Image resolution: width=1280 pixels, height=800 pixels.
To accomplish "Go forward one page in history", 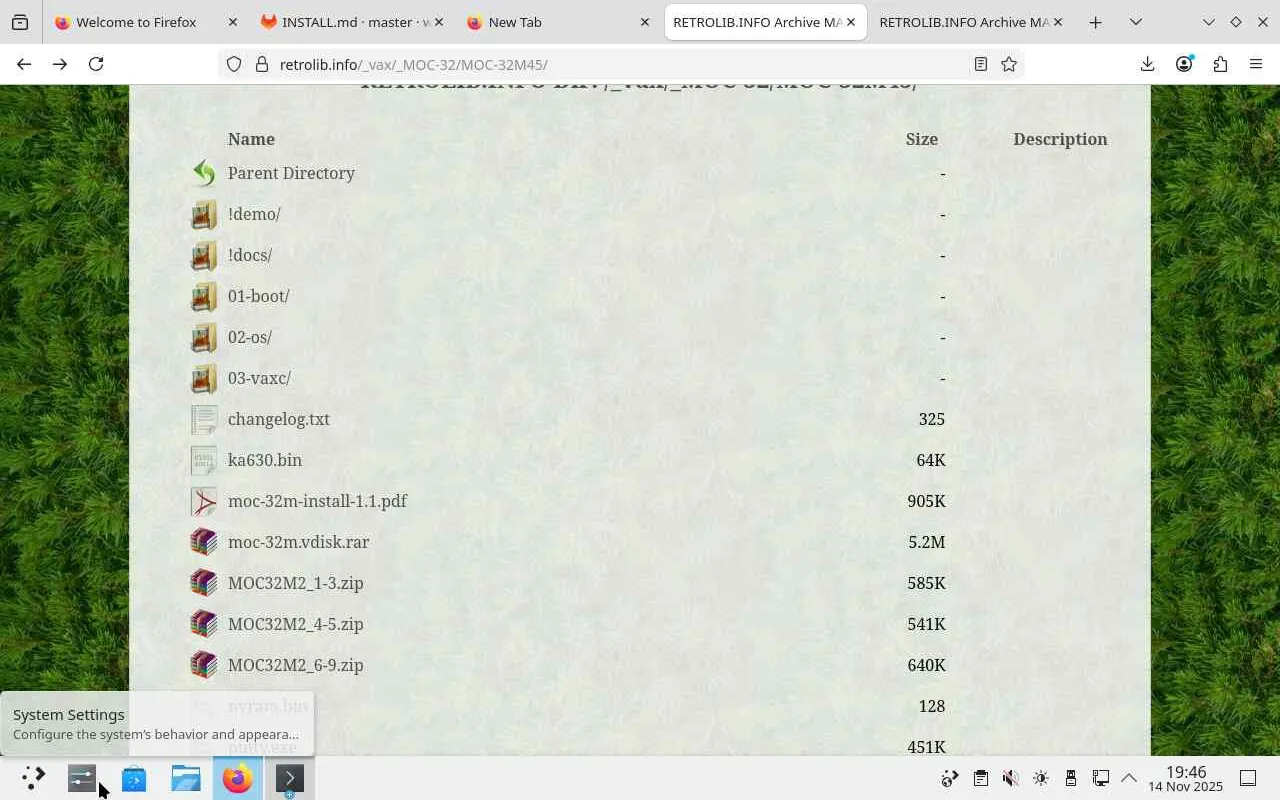I will tap(60, 64).
